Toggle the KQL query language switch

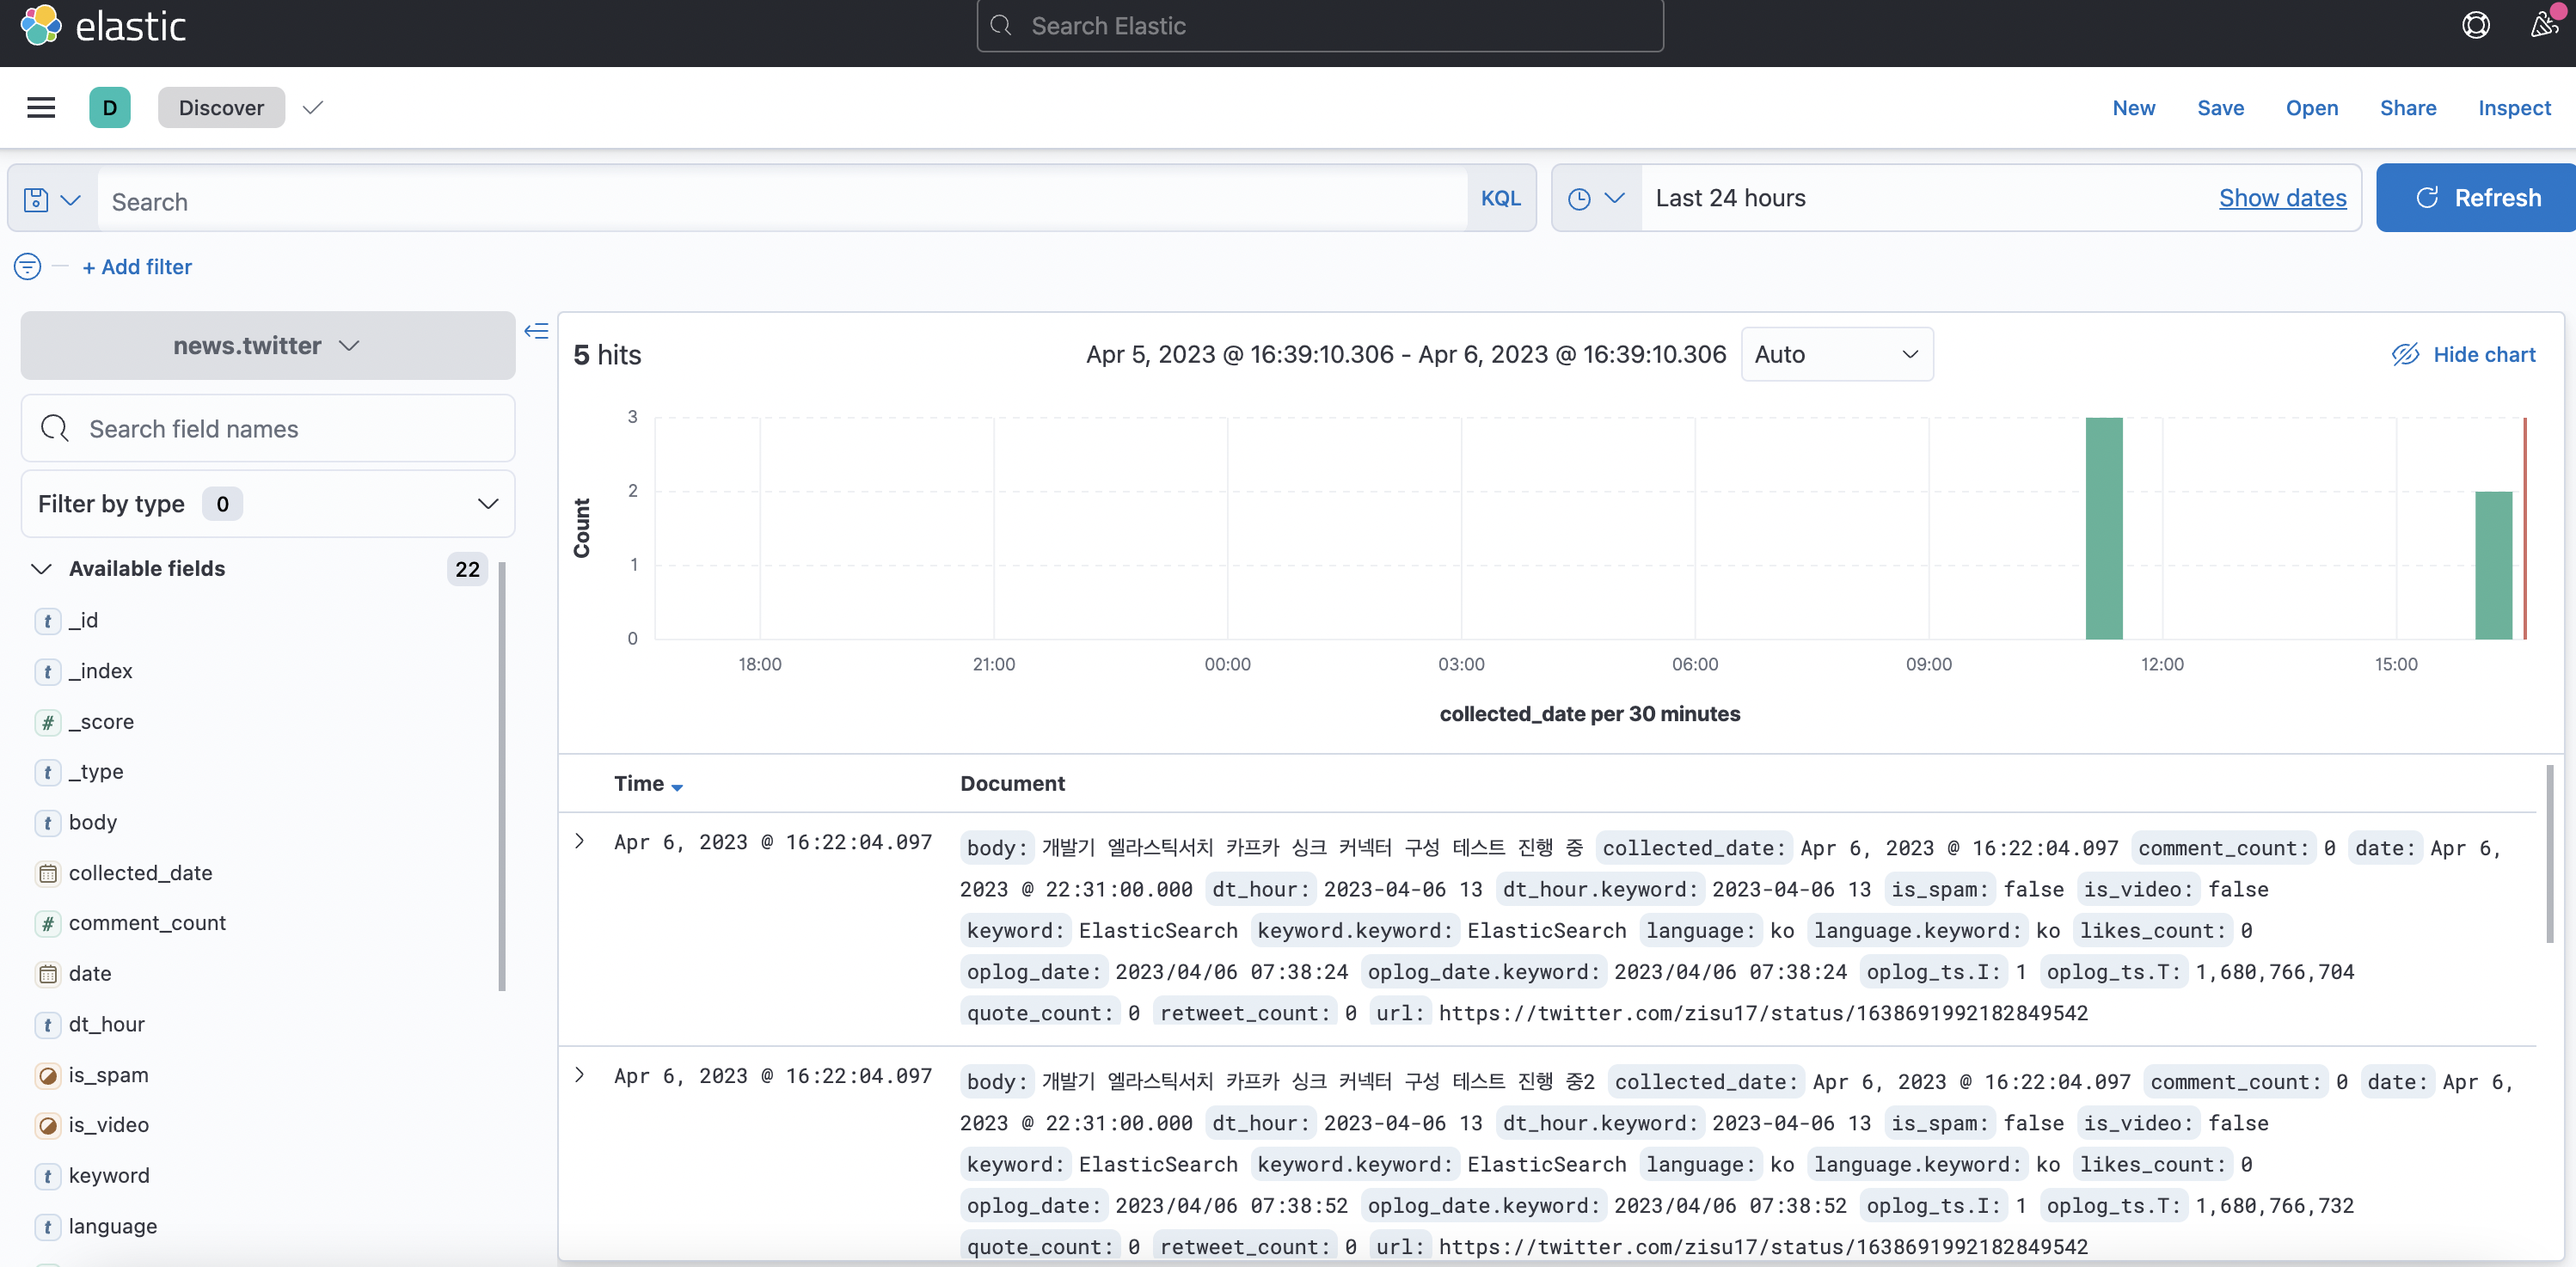[x=1500, y=199]
